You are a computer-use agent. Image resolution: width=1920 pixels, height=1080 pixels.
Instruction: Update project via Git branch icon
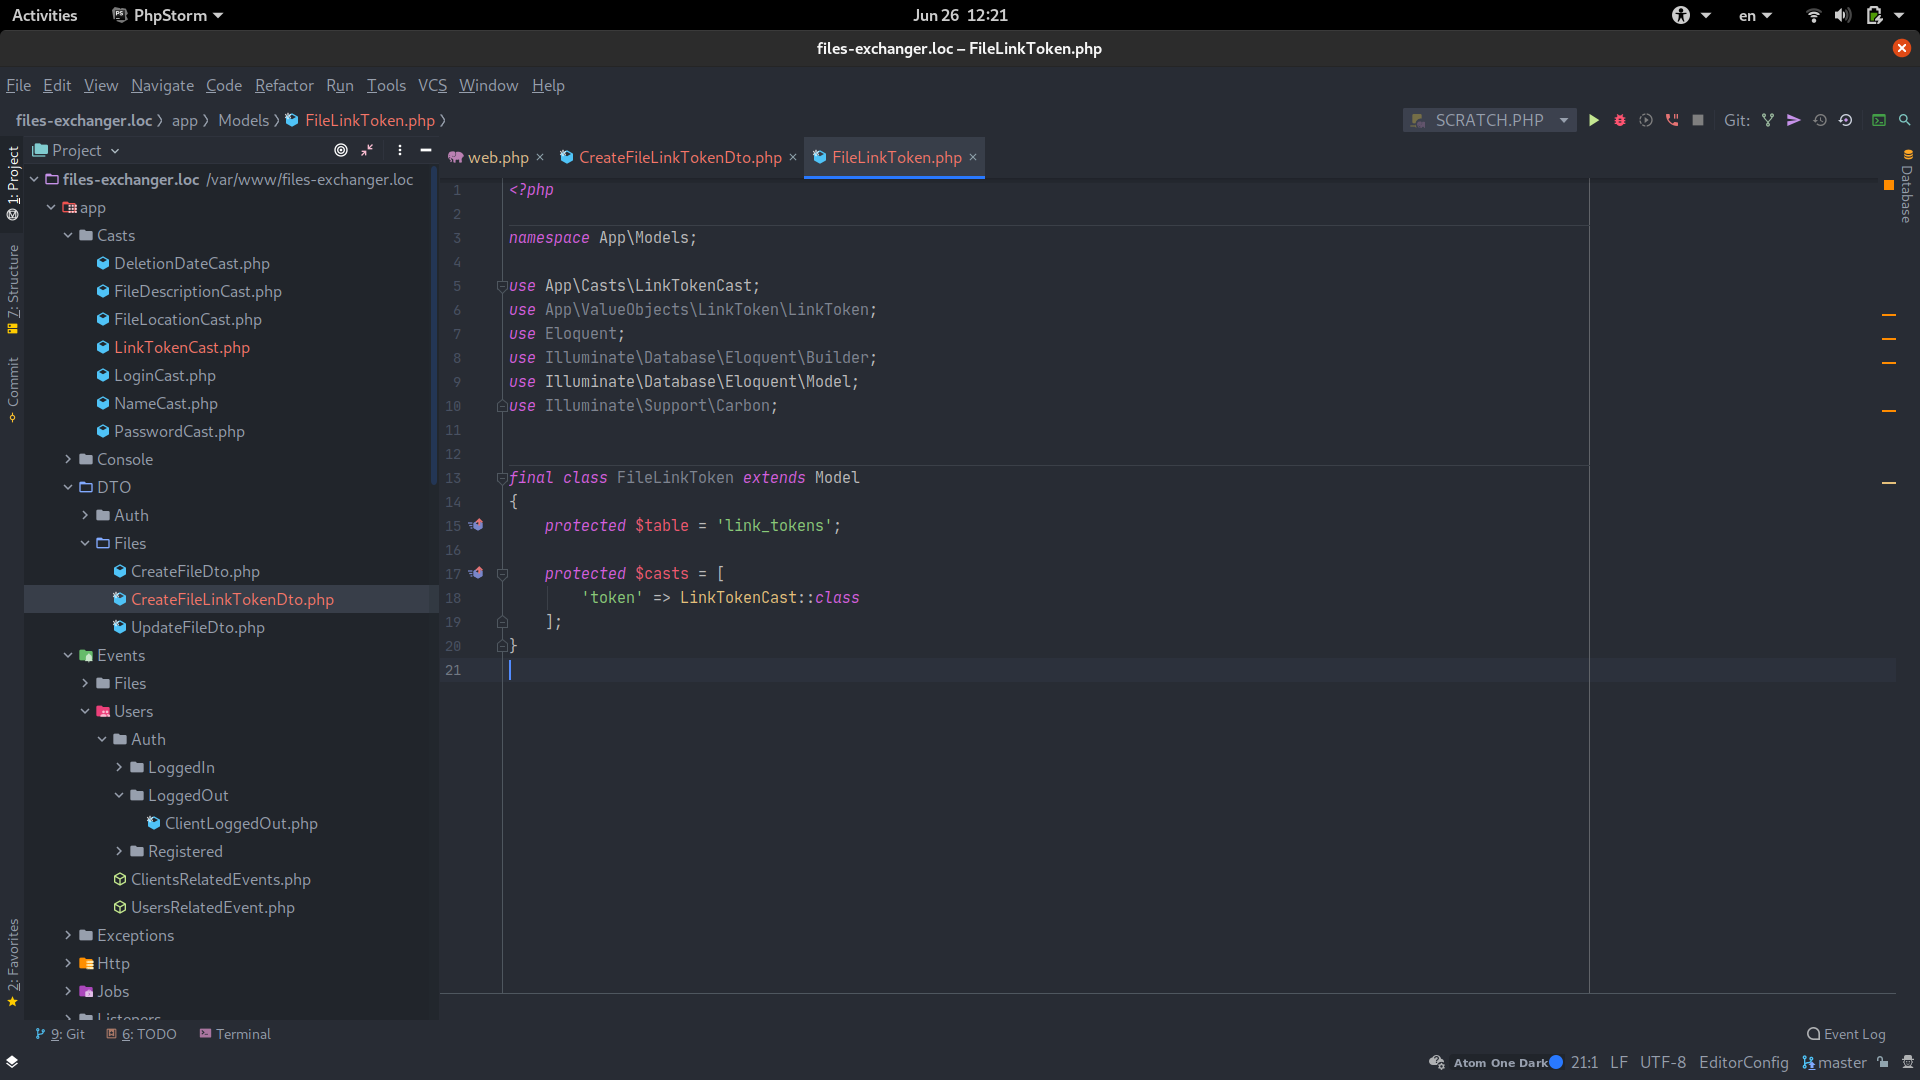[x=1768, y=120]
